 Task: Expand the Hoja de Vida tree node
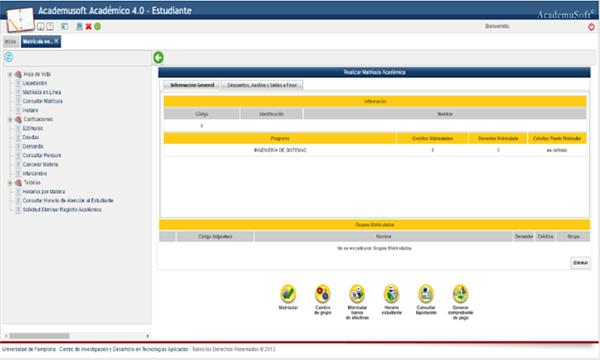pyautogui.click(x=10, y=74)
